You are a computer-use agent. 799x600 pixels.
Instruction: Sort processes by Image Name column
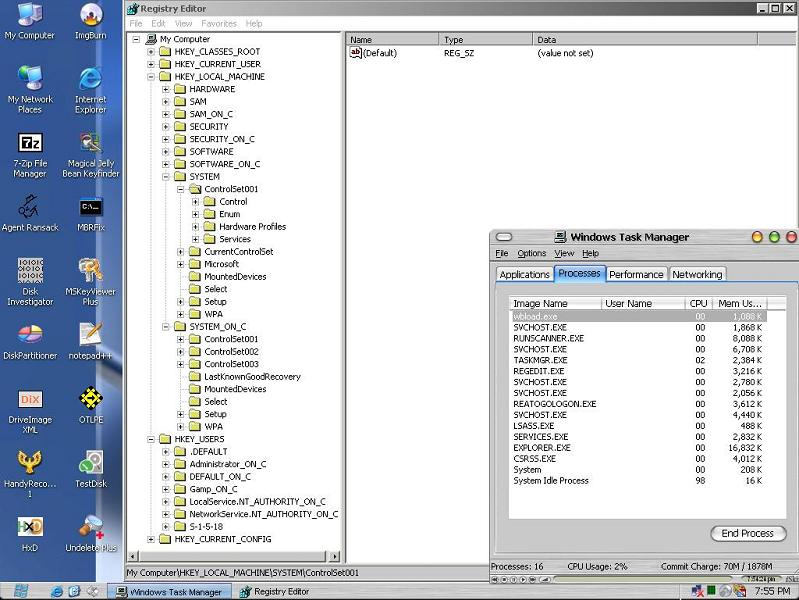[555, 303]
